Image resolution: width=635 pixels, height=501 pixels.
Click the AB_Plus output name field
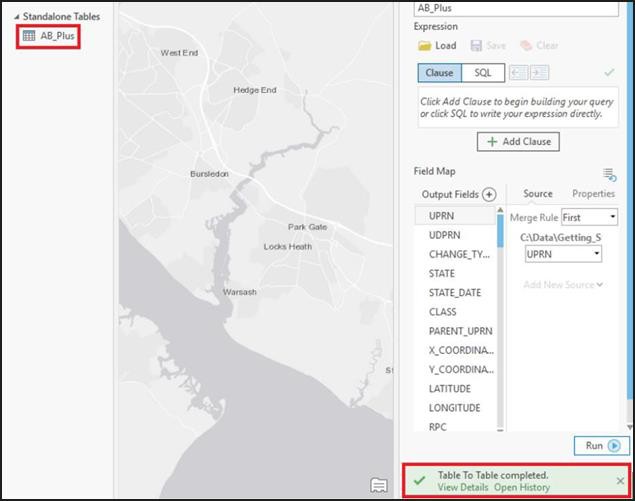point(516,9)
